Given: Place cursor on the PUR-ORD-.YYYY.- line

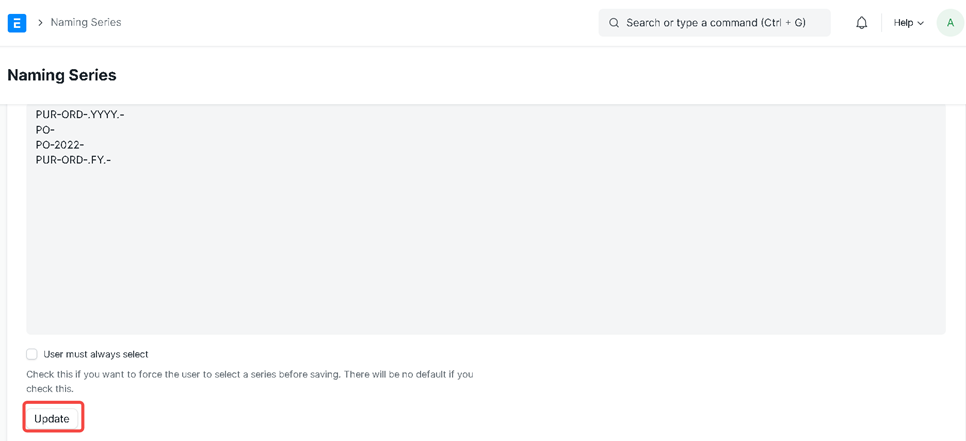Looking at the screenshot, I should click(80, 115).
